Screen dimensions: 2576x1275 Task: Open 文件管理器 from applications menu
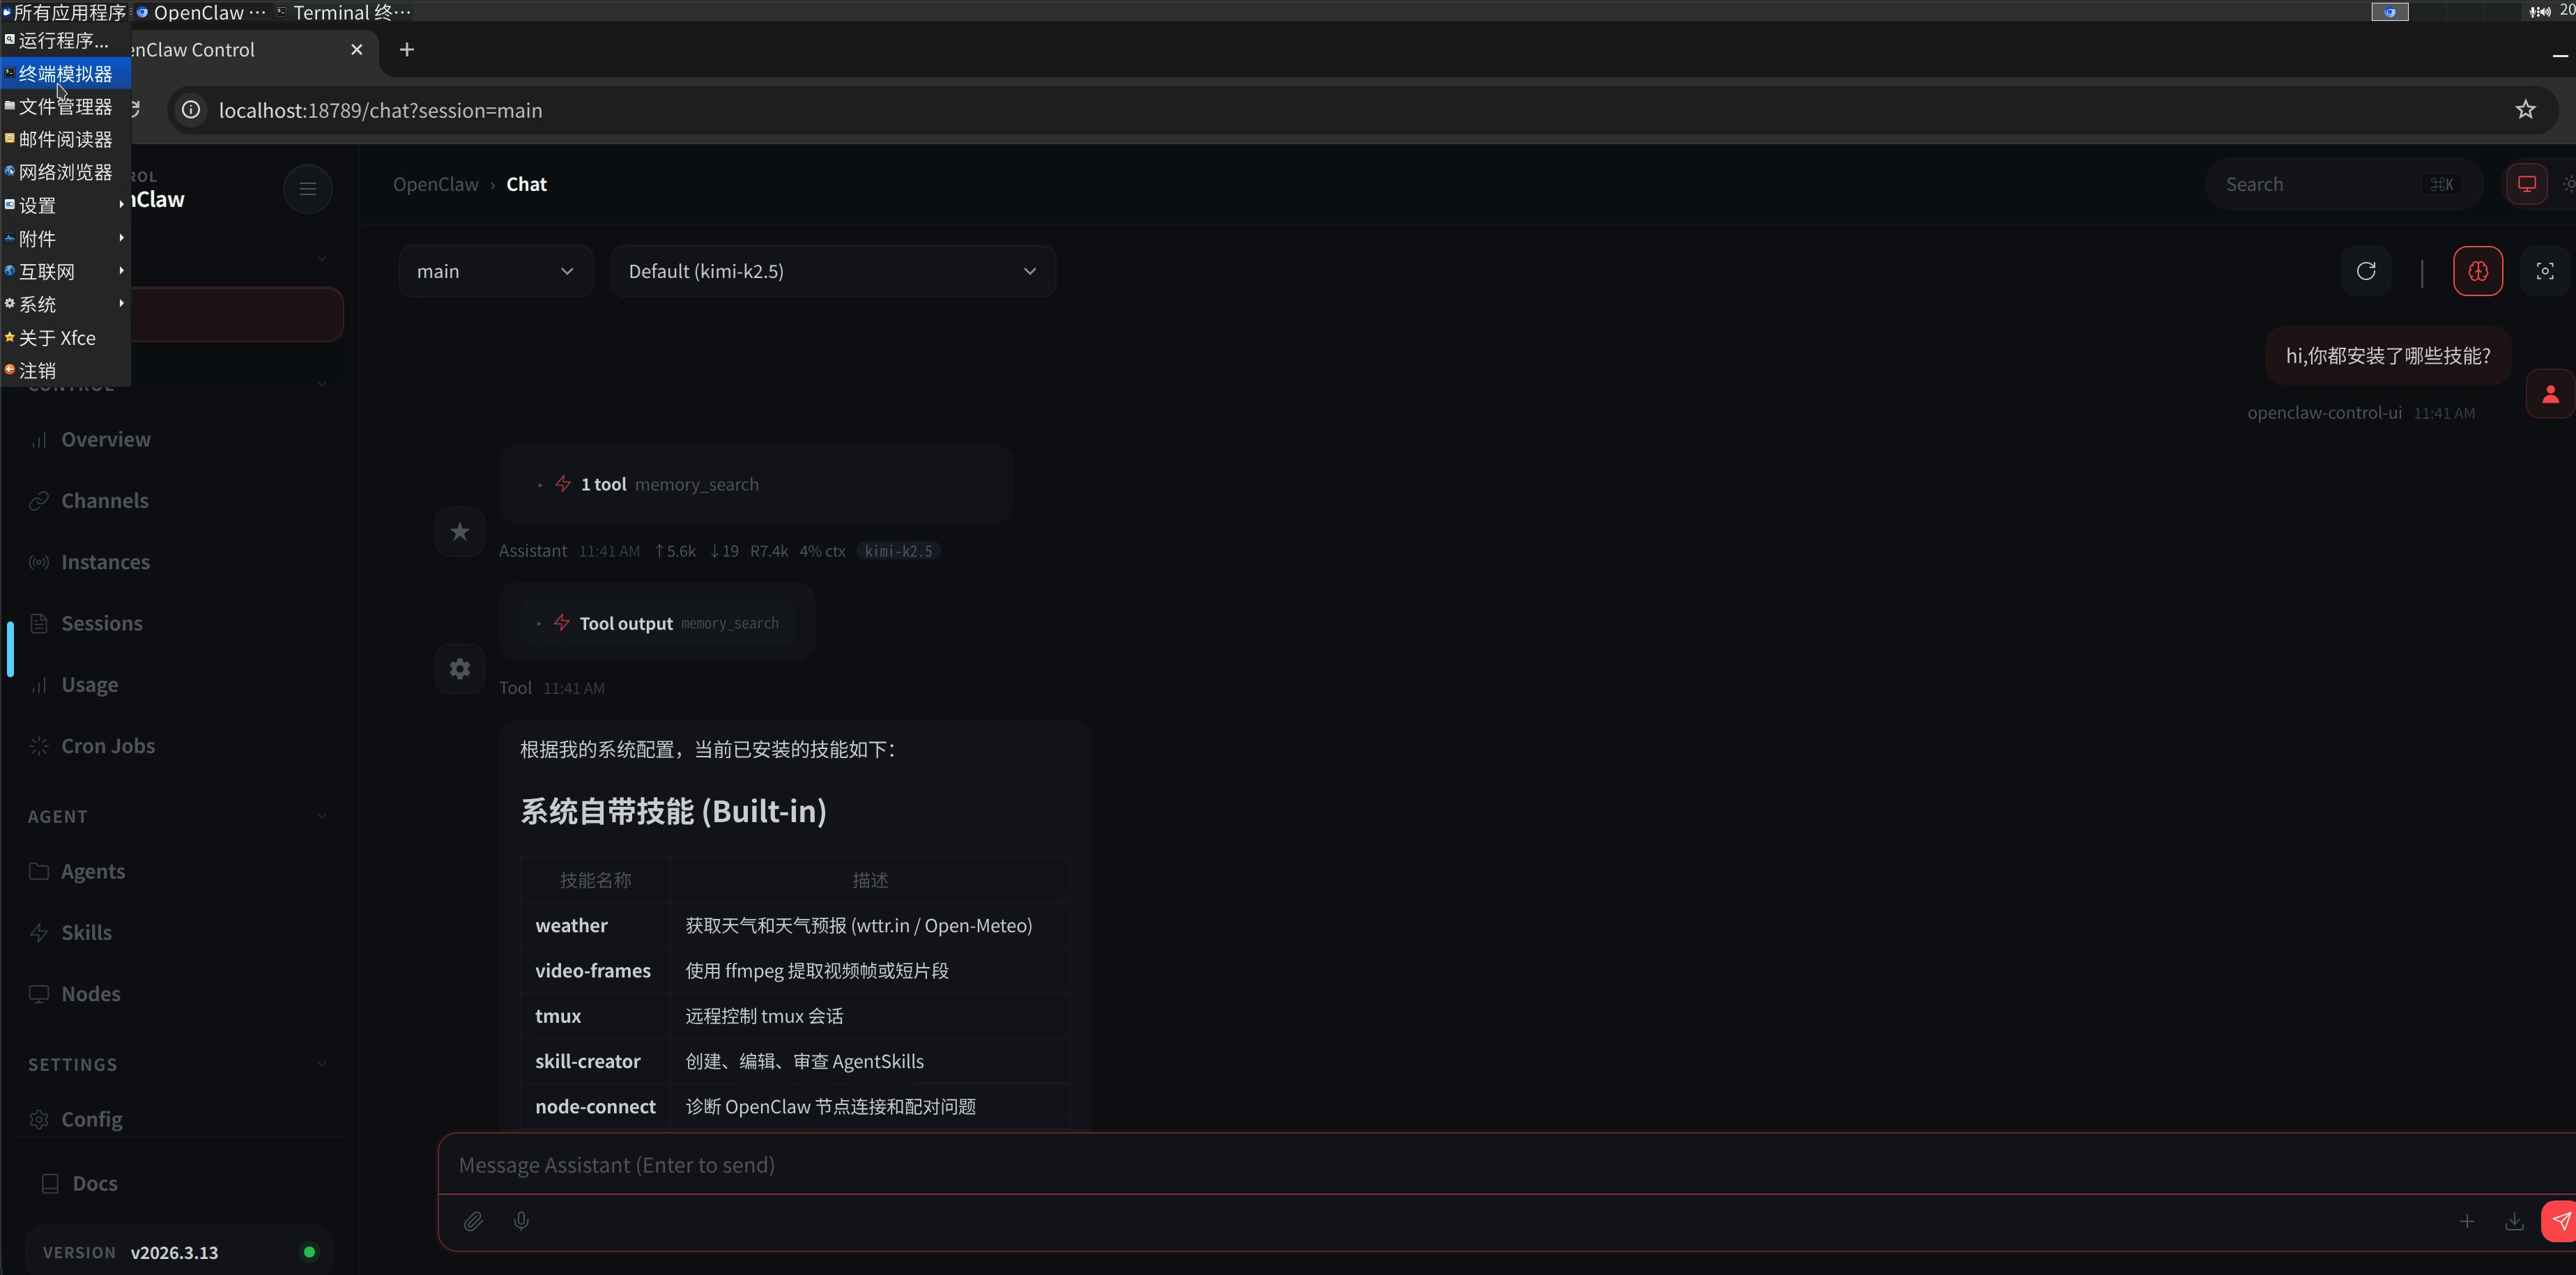click(65, 106)
